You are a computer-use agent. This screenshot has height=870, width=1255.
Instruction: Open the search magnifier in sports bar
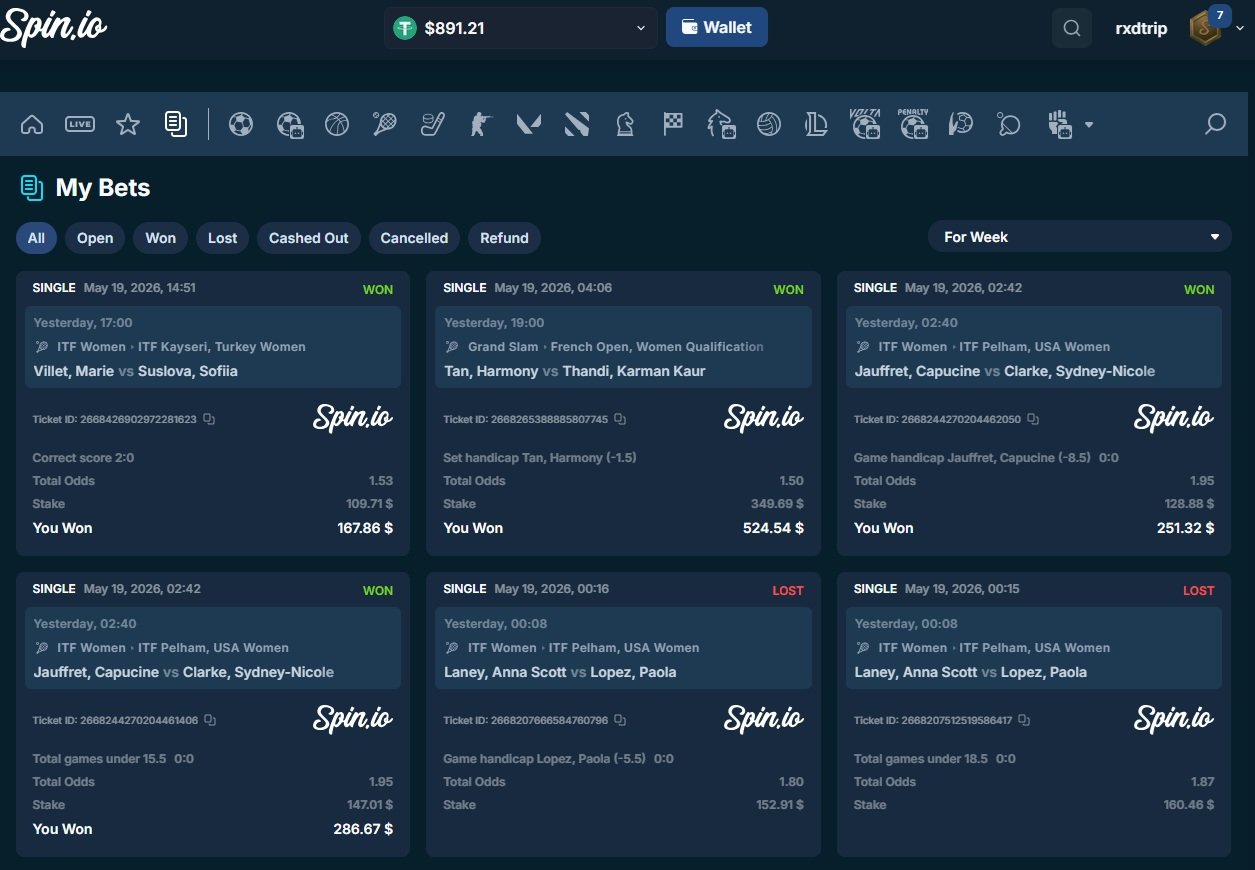pyautogui.click(x=1216, y=124)
